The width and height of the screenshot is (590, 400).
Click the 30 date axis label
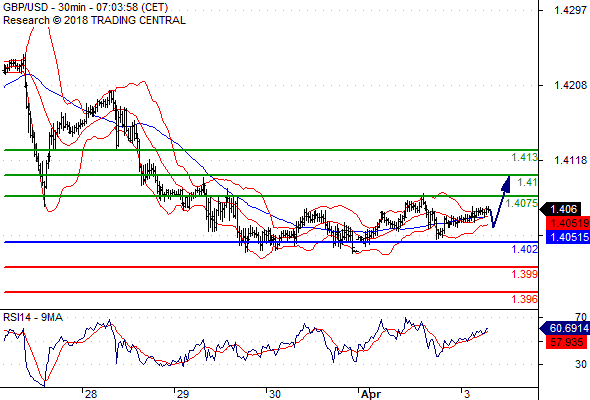[x=275, y=394]
